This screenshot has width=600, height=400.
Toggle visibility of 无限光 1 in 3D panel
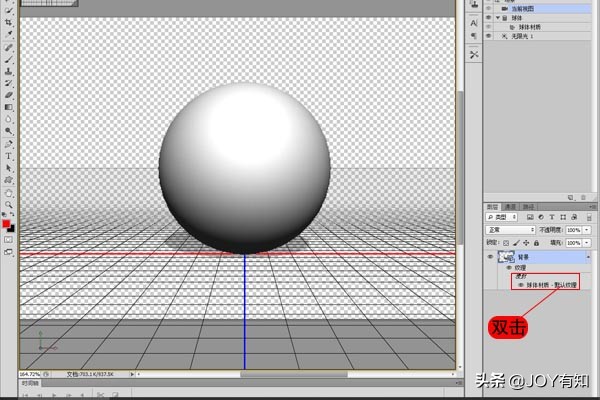[x=488, y=36]
